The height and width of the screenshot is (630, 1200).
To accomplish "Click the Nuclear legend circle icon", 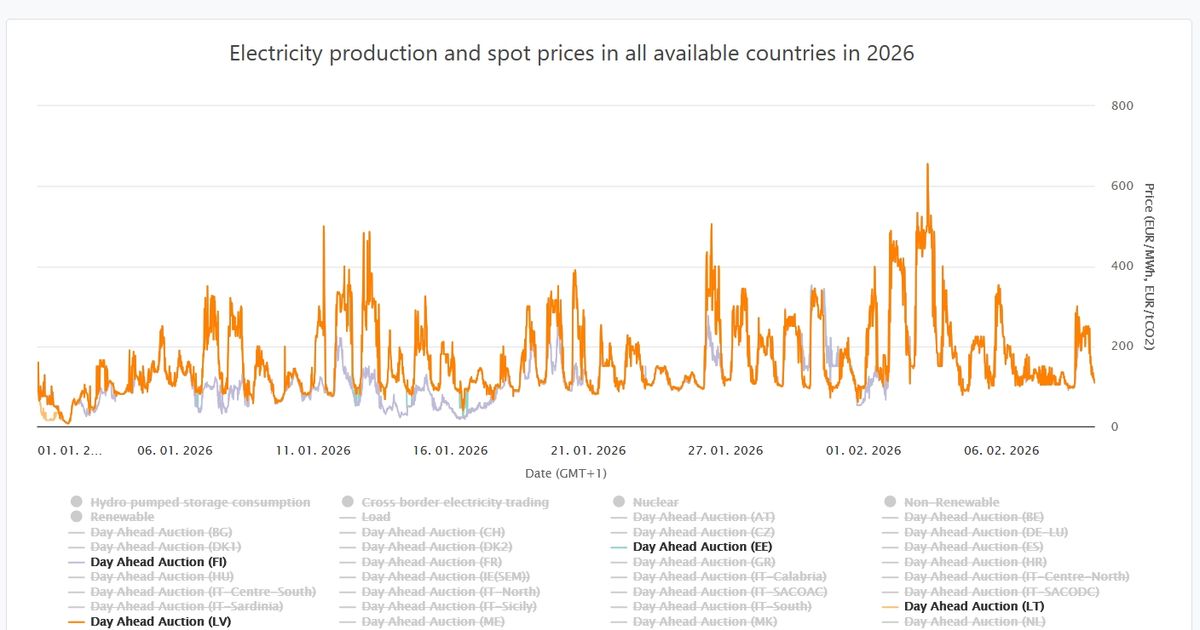I will pos(619,502).
